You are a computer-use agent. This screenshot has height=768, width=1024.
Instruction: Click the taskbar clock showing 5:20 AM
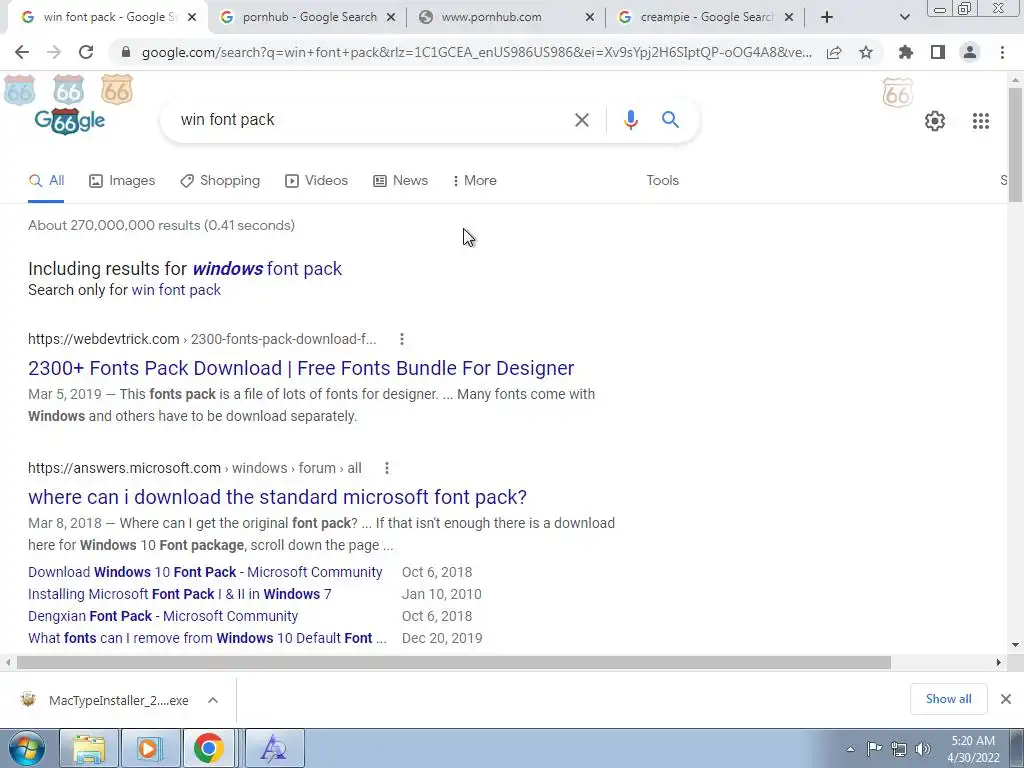pyautogui.click(x=973, y=749)
